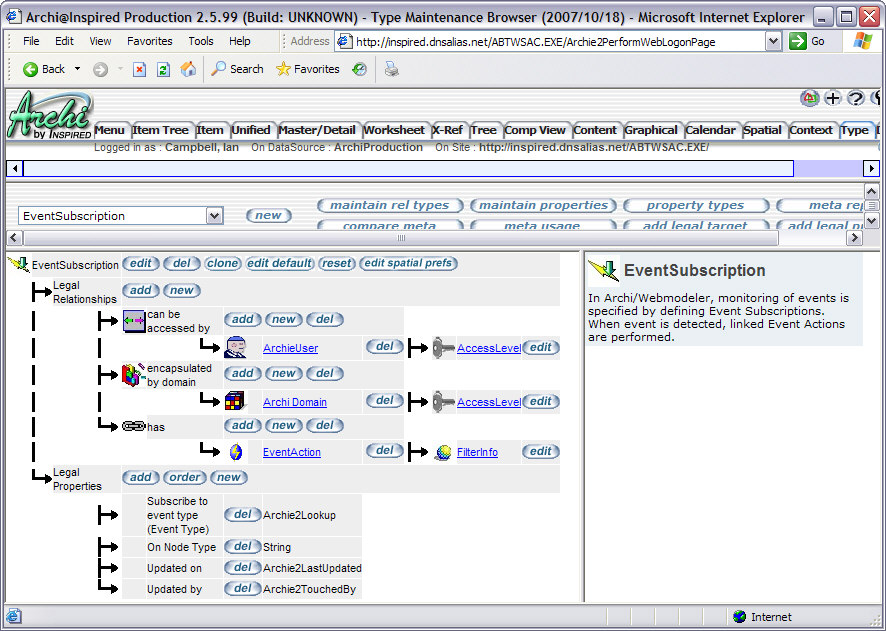This screenshot has height=631, width=886.
Task: Open the Back button history arrow
Action: click(77, 69)
